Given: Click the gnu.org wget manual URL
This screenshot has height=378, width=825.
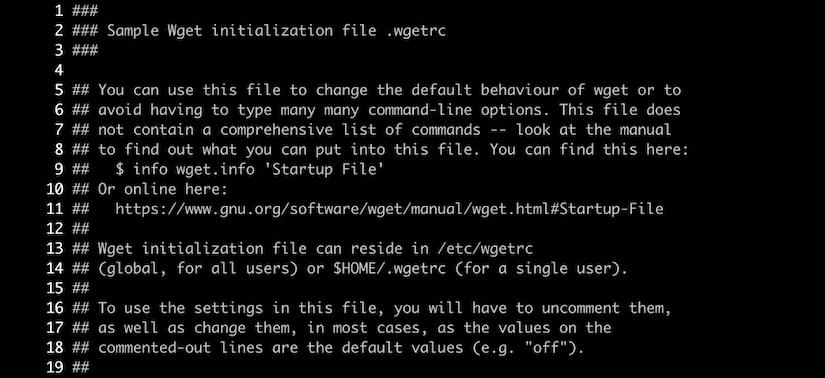Looking at the screenshot, I should coord(389,209).
